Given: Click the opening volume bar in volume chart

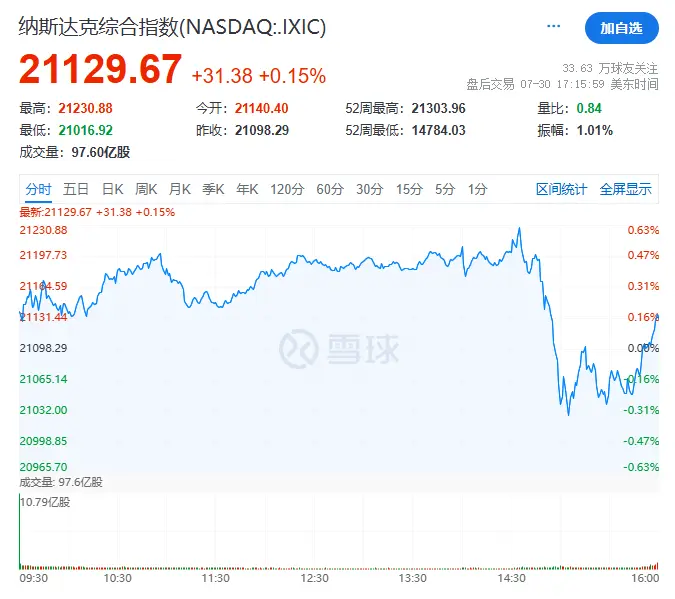Looking at the screenshot, I should click(x=20, y=532).
